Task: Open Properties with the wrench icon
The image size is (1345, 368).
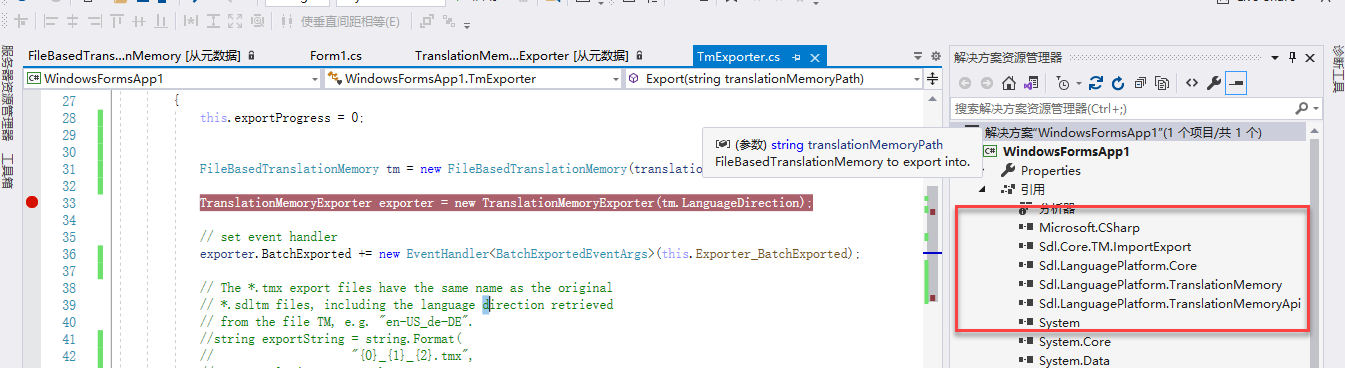Action: click(x=1214, y=84)
